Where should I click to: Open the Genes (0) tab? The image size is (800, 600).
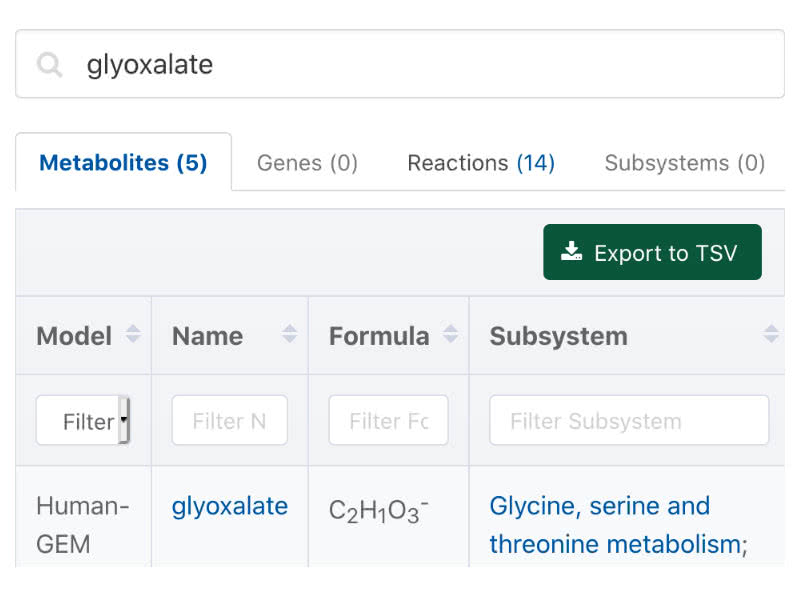tap(307, 163)
